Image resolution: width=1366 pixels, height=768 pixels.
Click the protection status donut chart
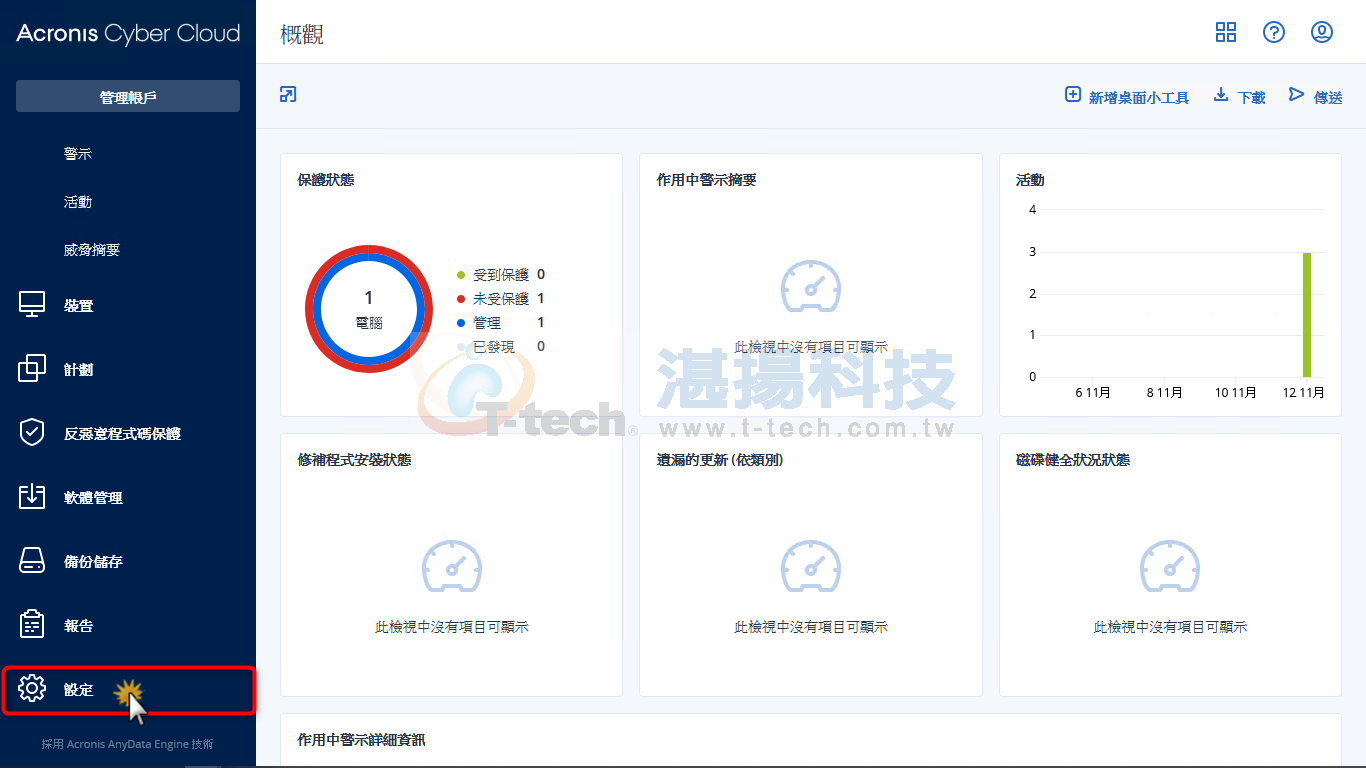(369, 309)
